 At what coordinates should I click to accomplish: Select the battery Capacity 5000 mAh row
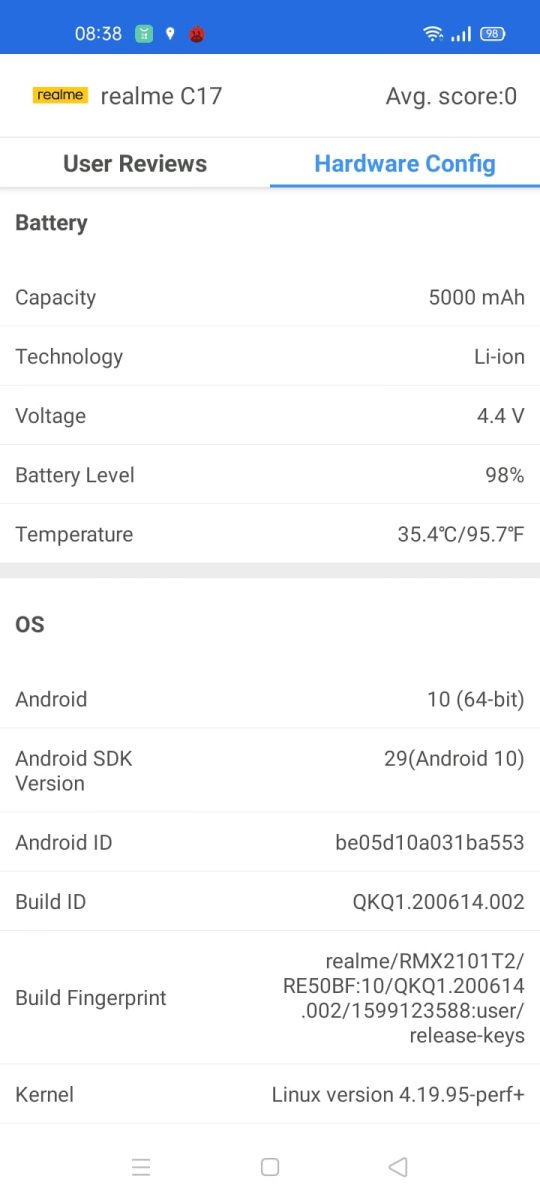click(270, 297)
